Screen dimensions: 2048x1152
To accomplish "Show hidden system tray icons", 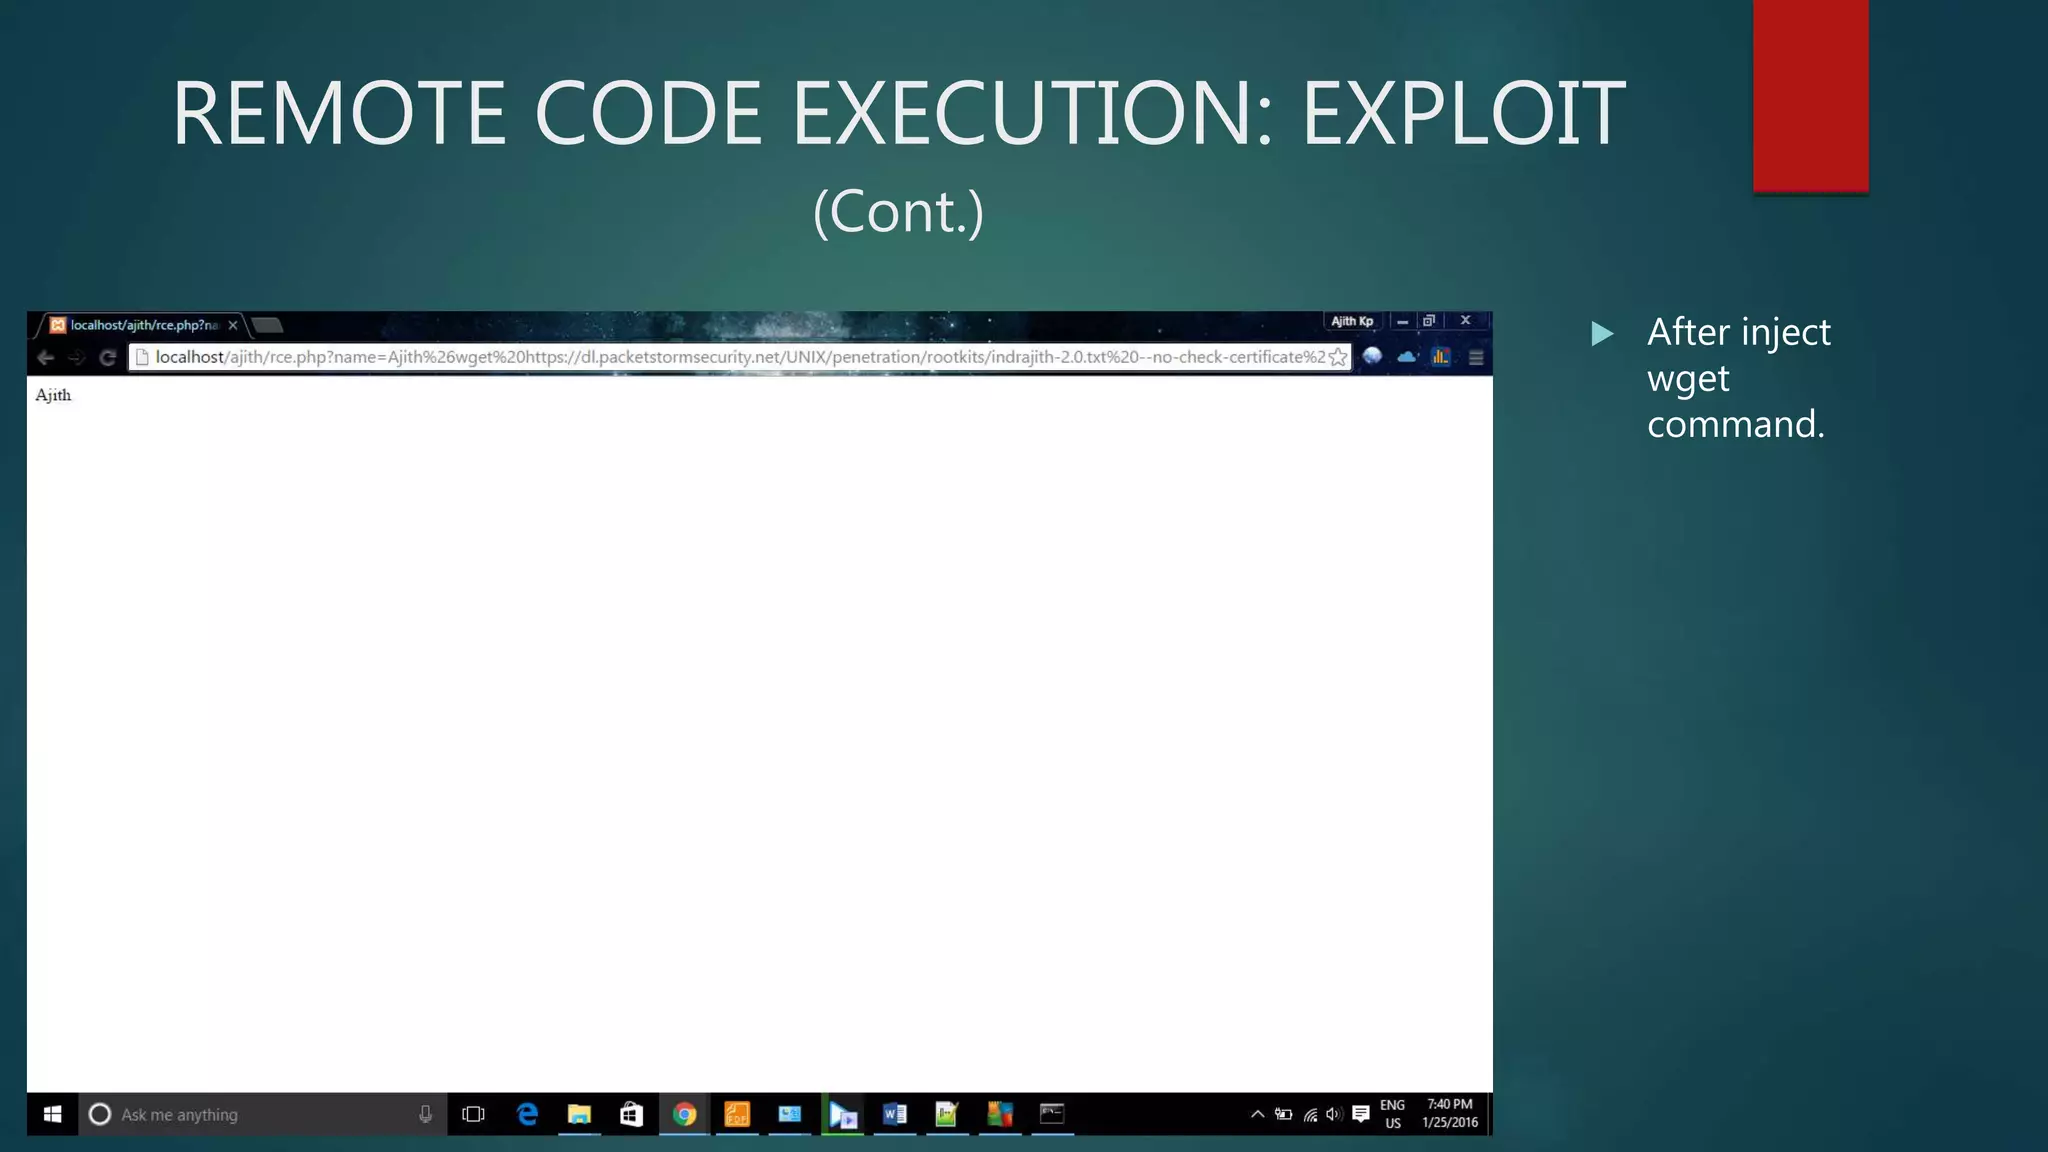I will pyautogui.click(x=1258, y=1114).
